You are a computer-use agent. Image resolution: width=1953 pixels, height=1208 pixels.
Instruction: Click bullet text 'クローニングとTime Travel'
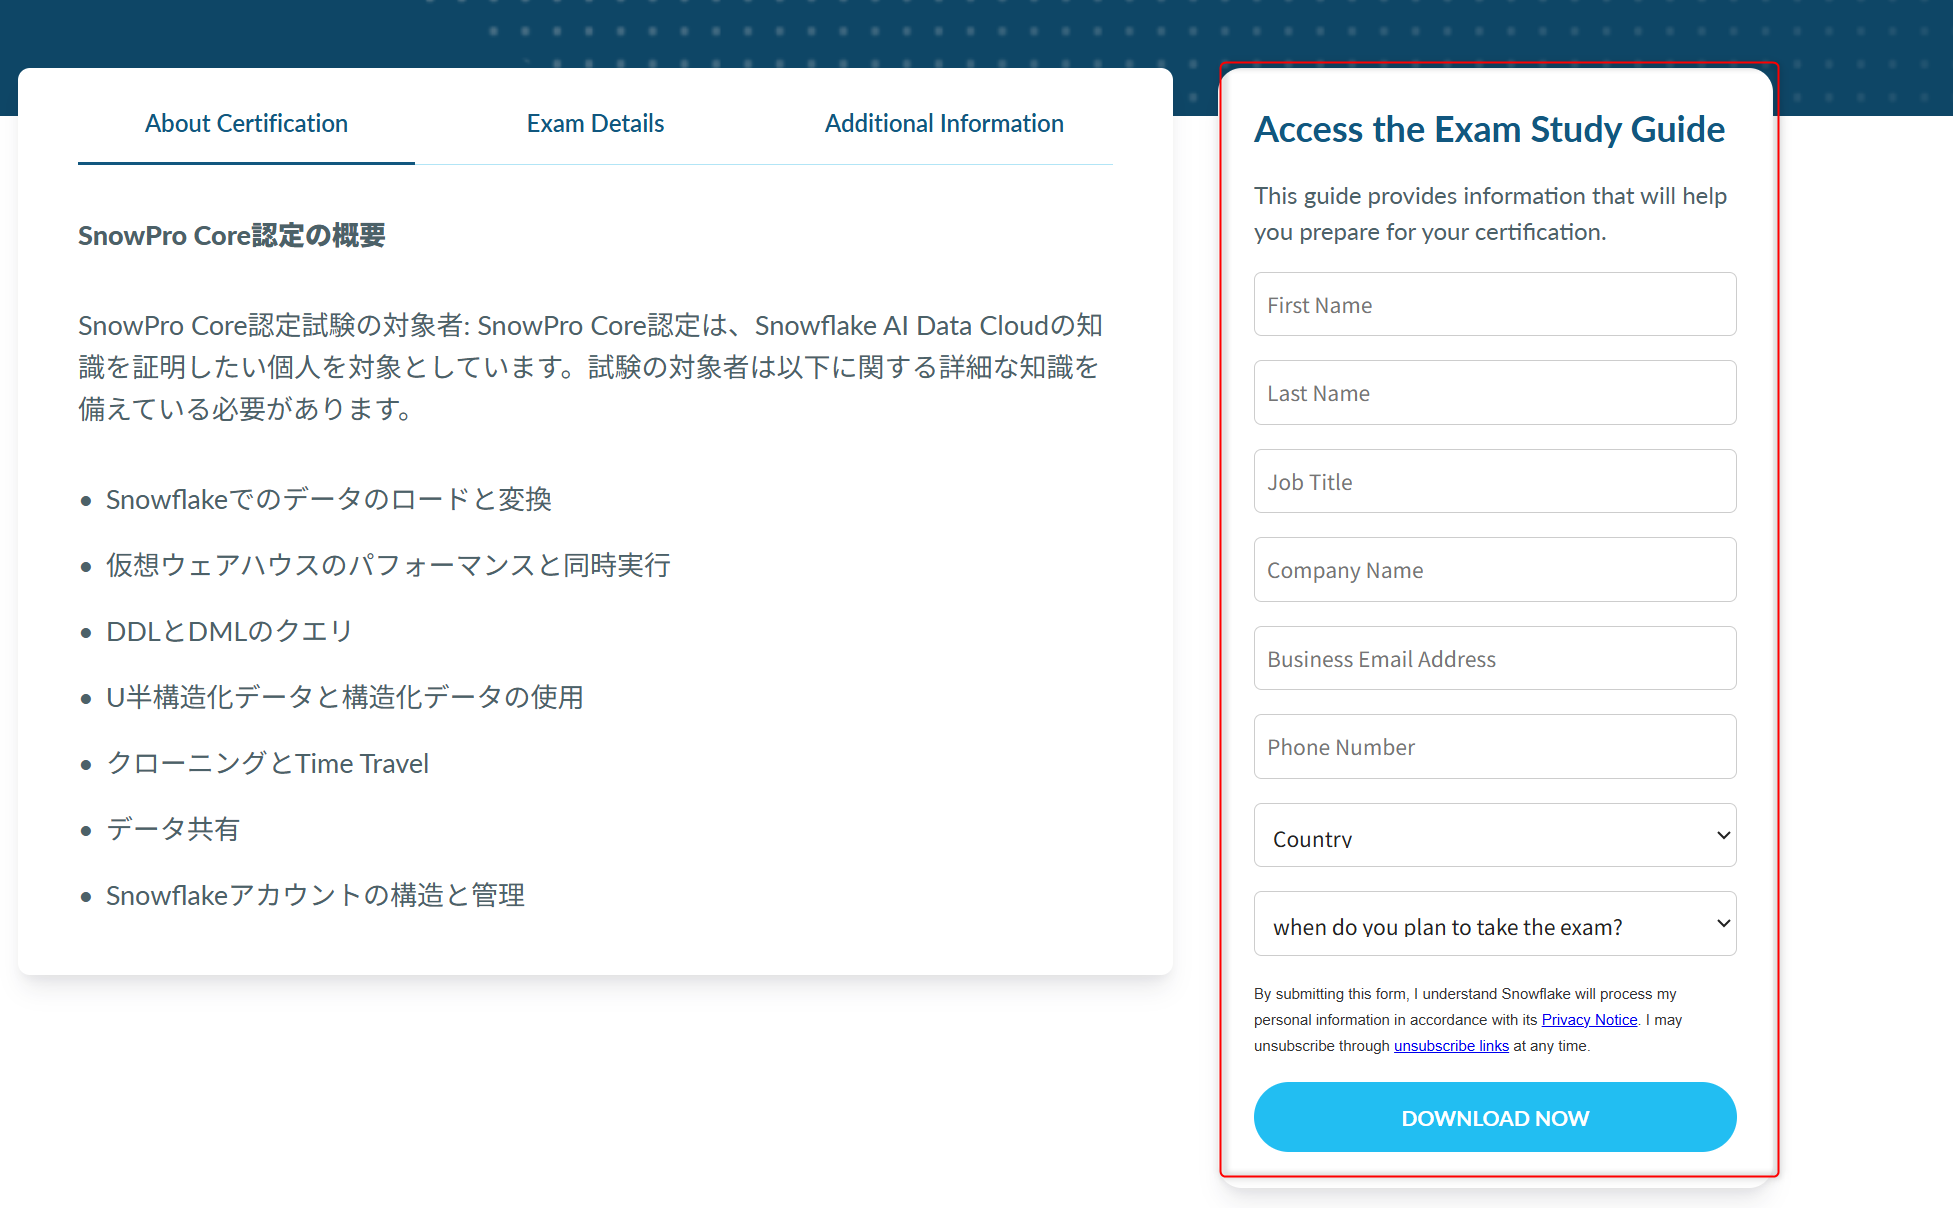pos(267,764)
